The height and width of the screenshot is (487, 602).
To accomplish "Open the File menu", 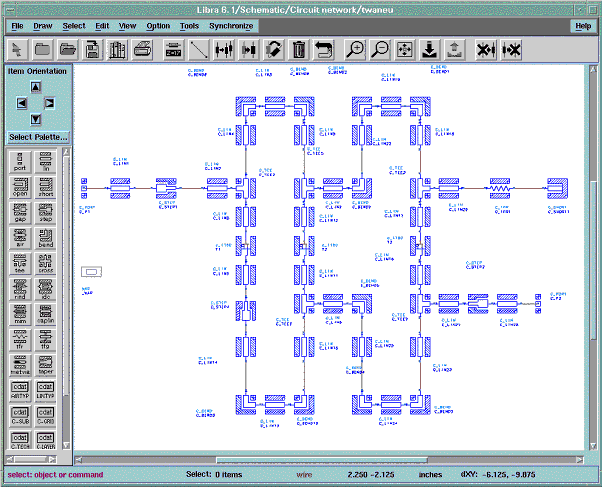I will [x=17, y=26].
